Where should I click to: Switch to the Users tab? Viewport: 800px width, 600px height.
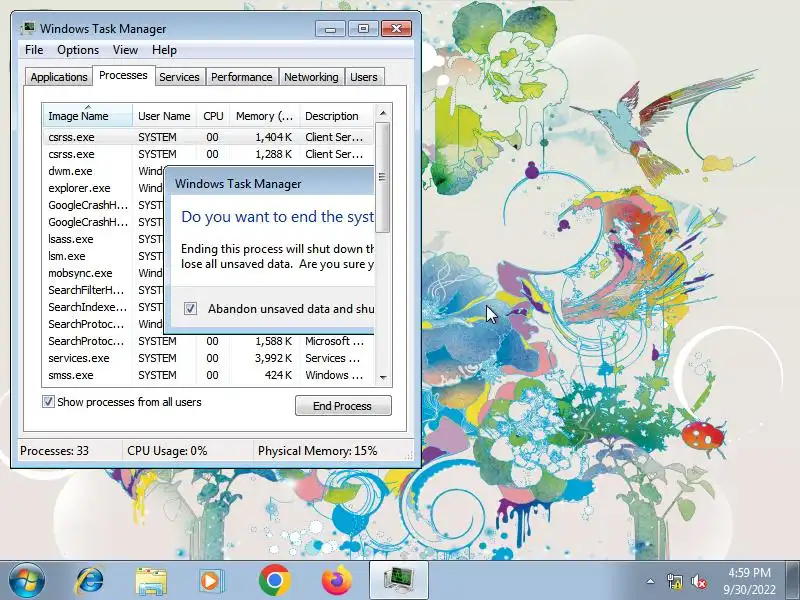point(364,77)
